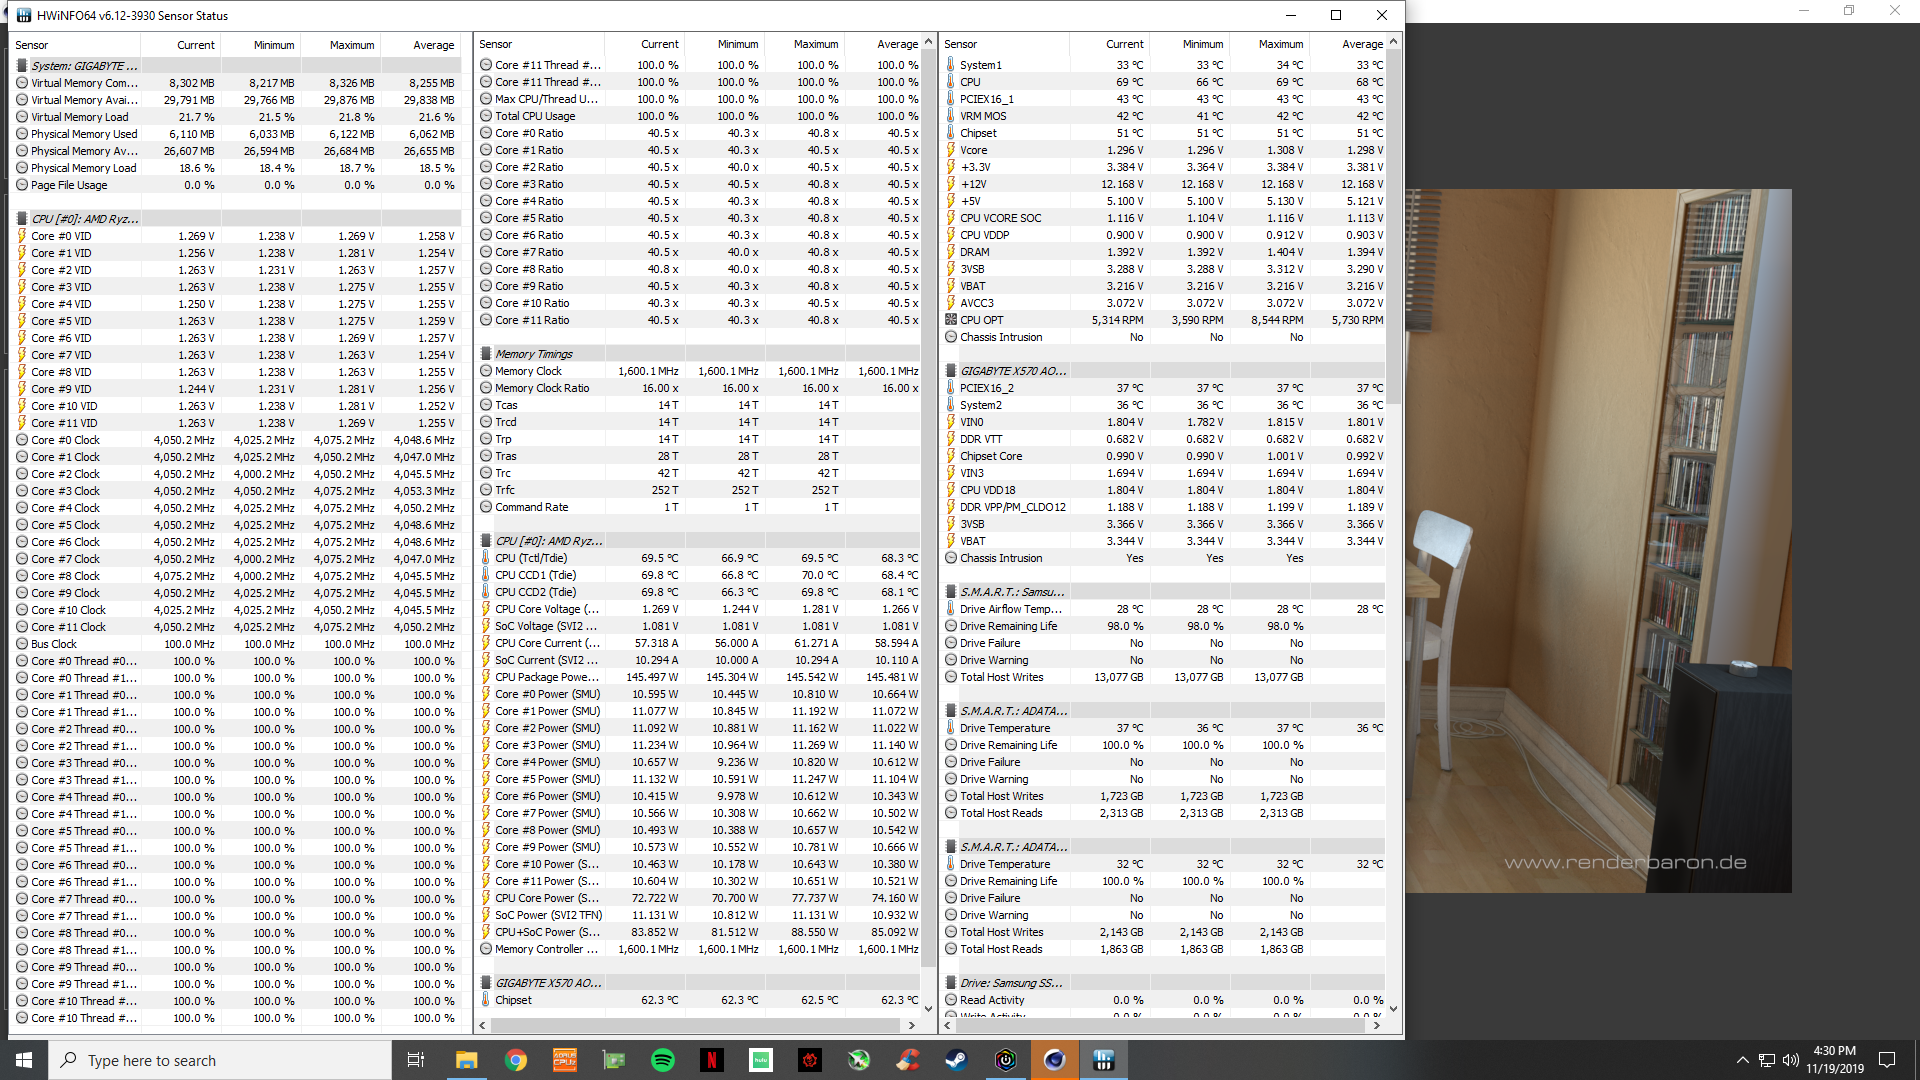Open the Windows Start menu
Viewport: 1920px width, 1080px height.
pyautogui.click(x=24, y=1060)
